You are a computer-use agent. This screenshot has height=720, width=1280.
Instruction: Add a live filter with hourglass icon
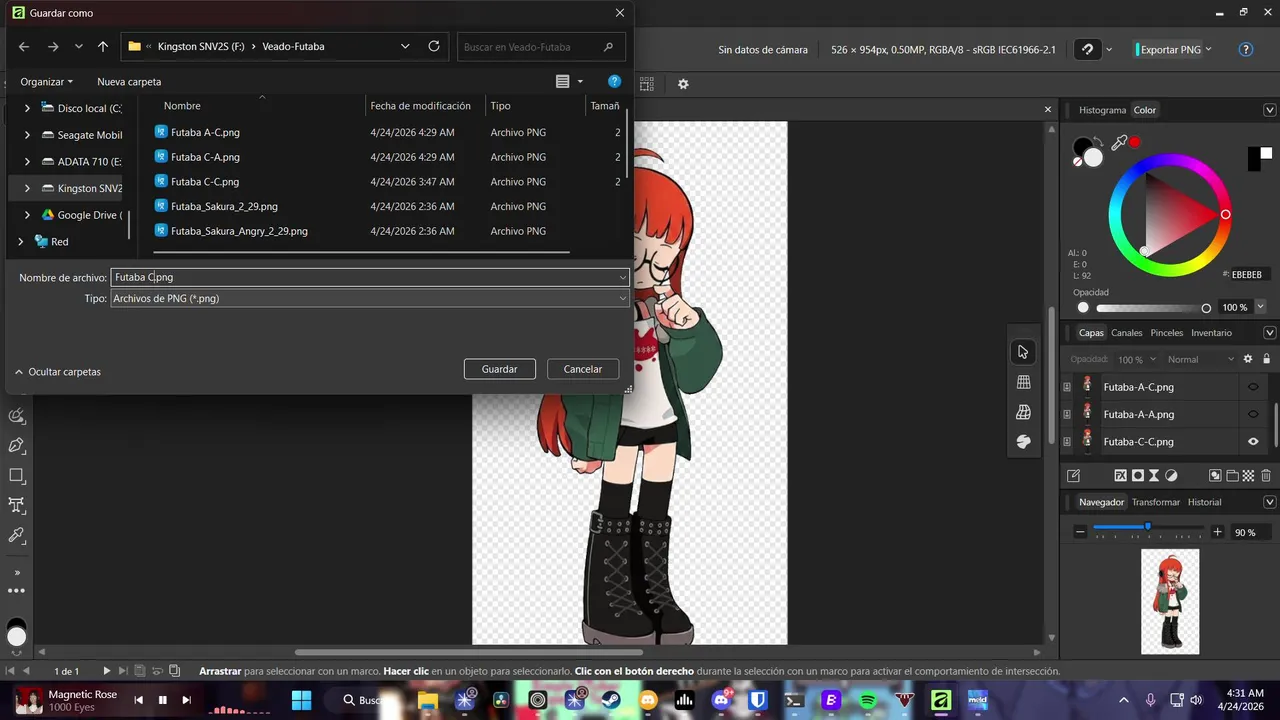click(1154, 476)
